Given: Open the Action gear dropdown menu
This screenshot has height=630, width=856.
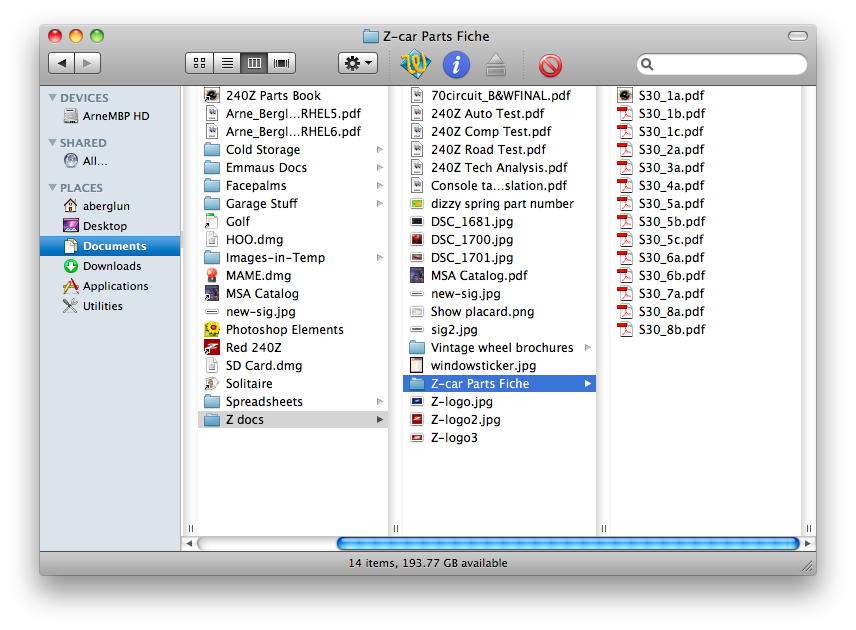Looking at the screenshot, I should [358, 63].
